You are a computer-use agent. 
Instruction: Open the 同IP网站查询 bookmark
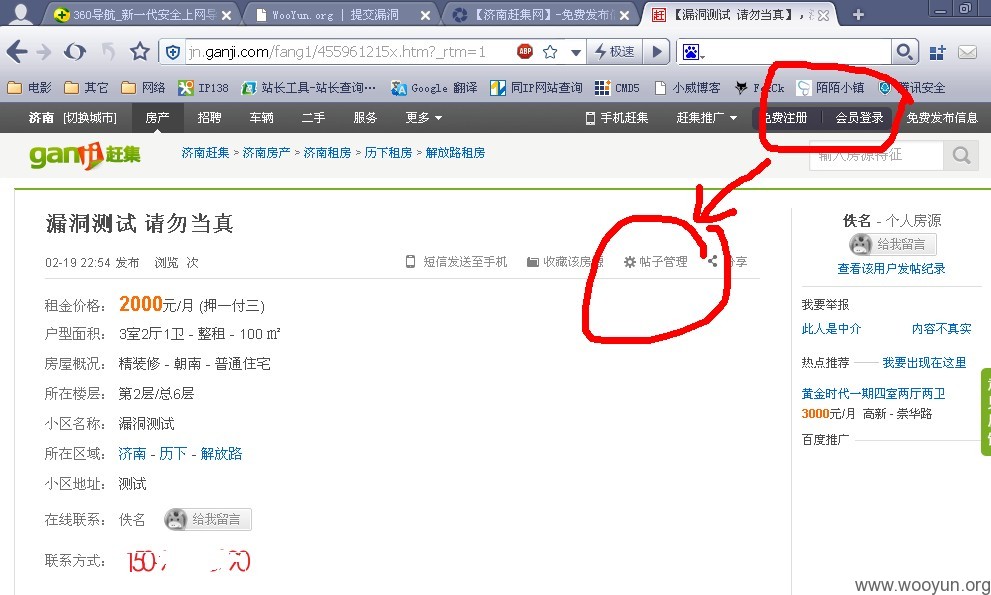pos(536,88)
